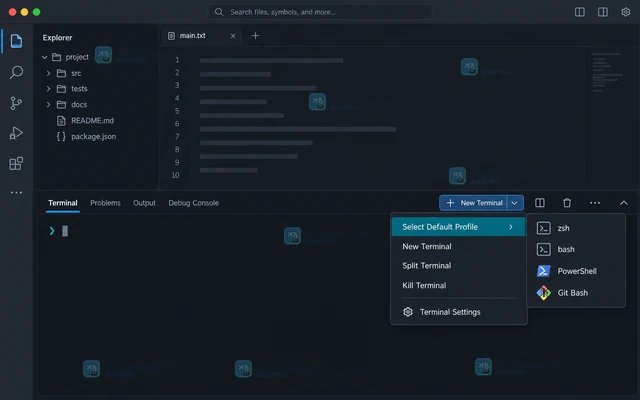The image size is (640, 400).
Task: Open README.md file
Action: coord(92,120)
